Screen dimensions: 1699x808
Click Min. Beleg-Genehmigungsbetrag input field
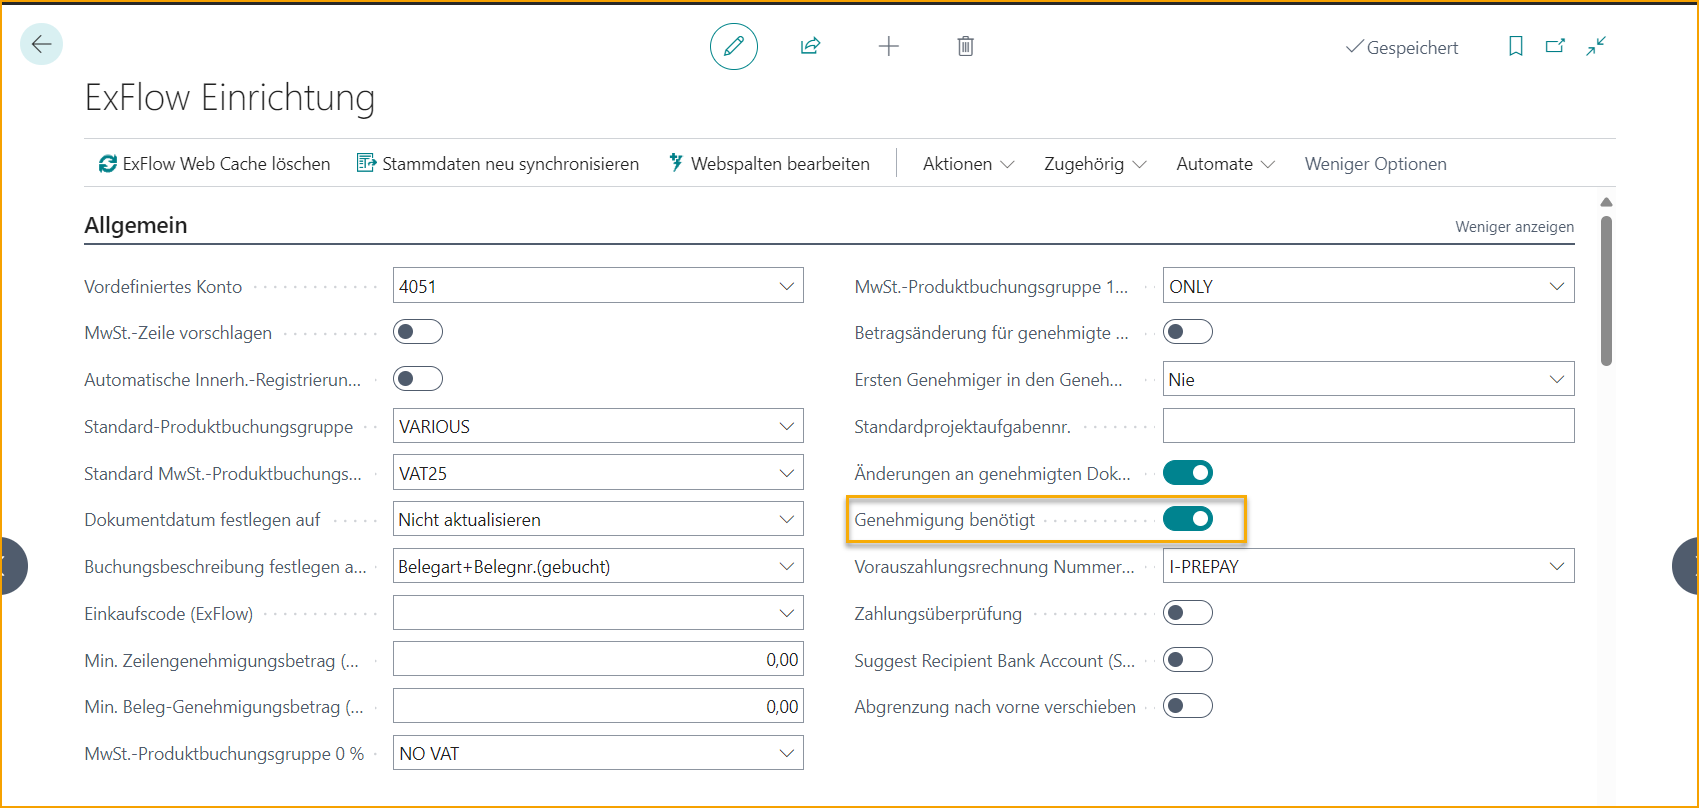(598, 706)
